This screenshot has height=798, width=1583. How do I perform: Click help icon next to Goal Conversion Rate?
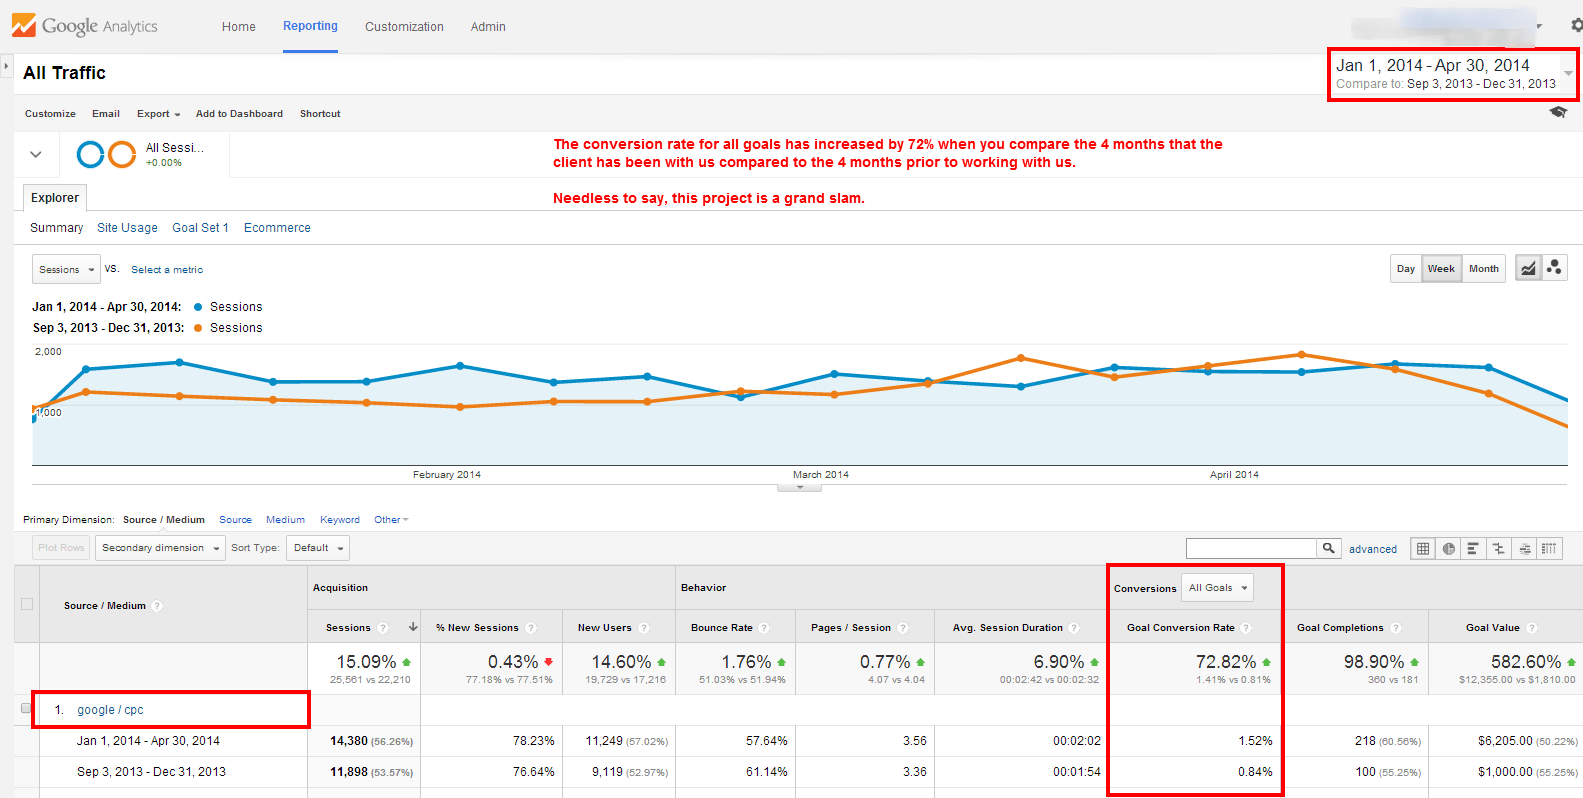tap(1246, 628)
